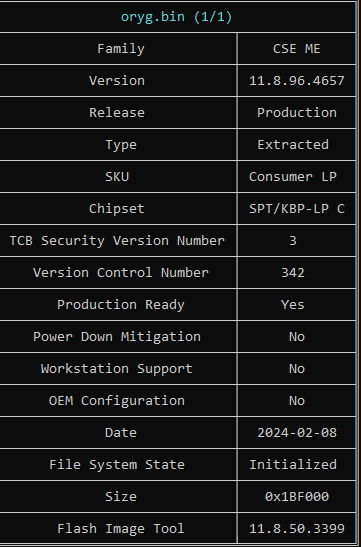Click the Initialized file system state
361x547 pixels.
click(293, 465)
